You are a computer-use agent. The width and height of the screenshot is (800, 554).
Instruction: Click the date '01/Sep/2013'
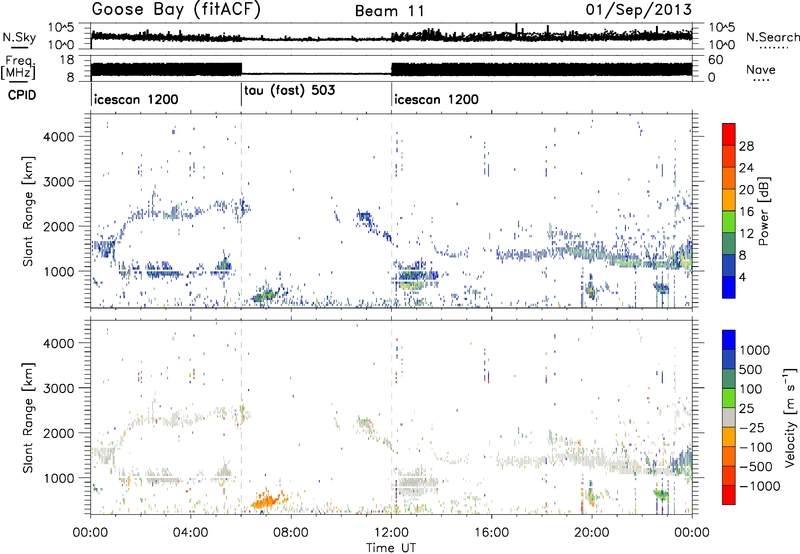[x=639, y=10]
